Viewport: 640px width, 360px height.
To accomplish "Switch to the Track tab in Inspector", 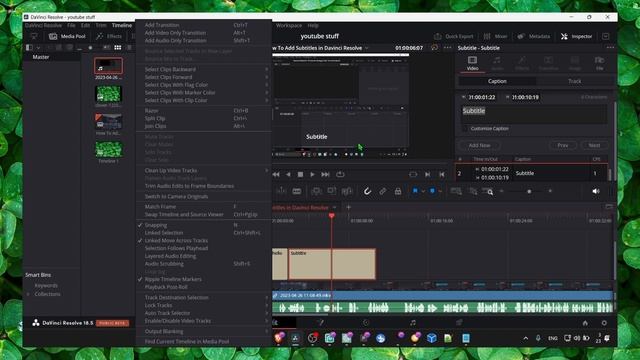I will [574, 81].
